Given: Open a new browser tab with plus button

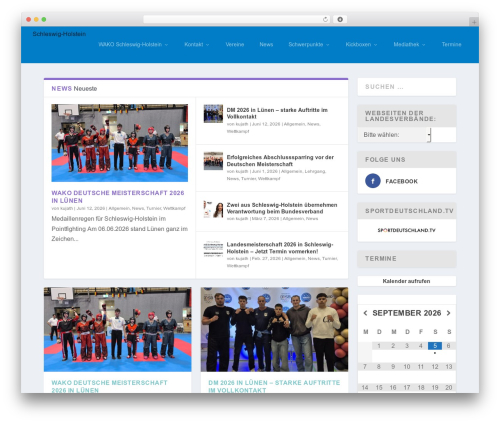Looking at the screenshot, I should click(474, 22).
